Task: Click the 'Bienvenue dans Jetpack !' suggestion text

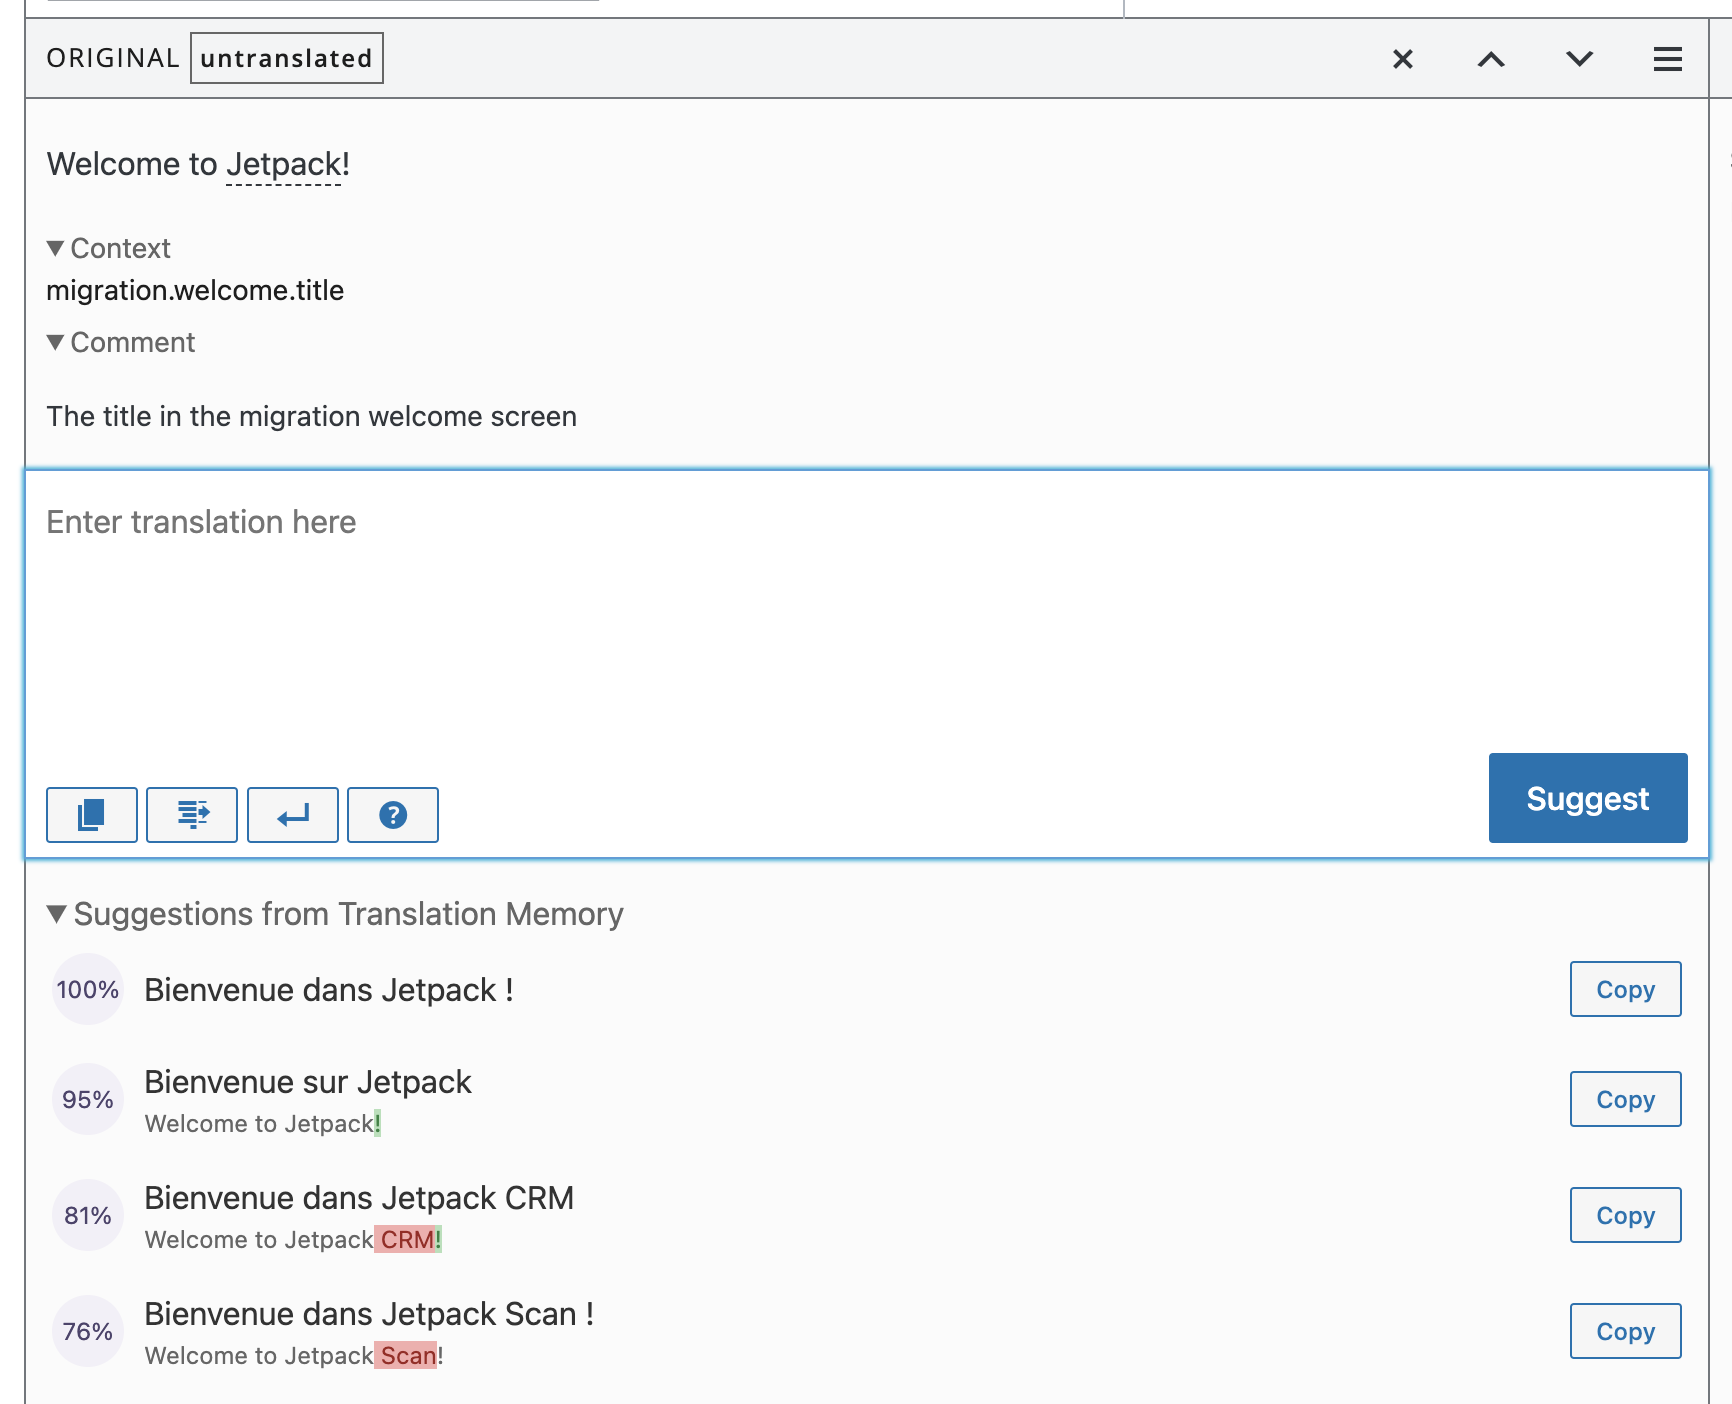Action: pos(329,990)
